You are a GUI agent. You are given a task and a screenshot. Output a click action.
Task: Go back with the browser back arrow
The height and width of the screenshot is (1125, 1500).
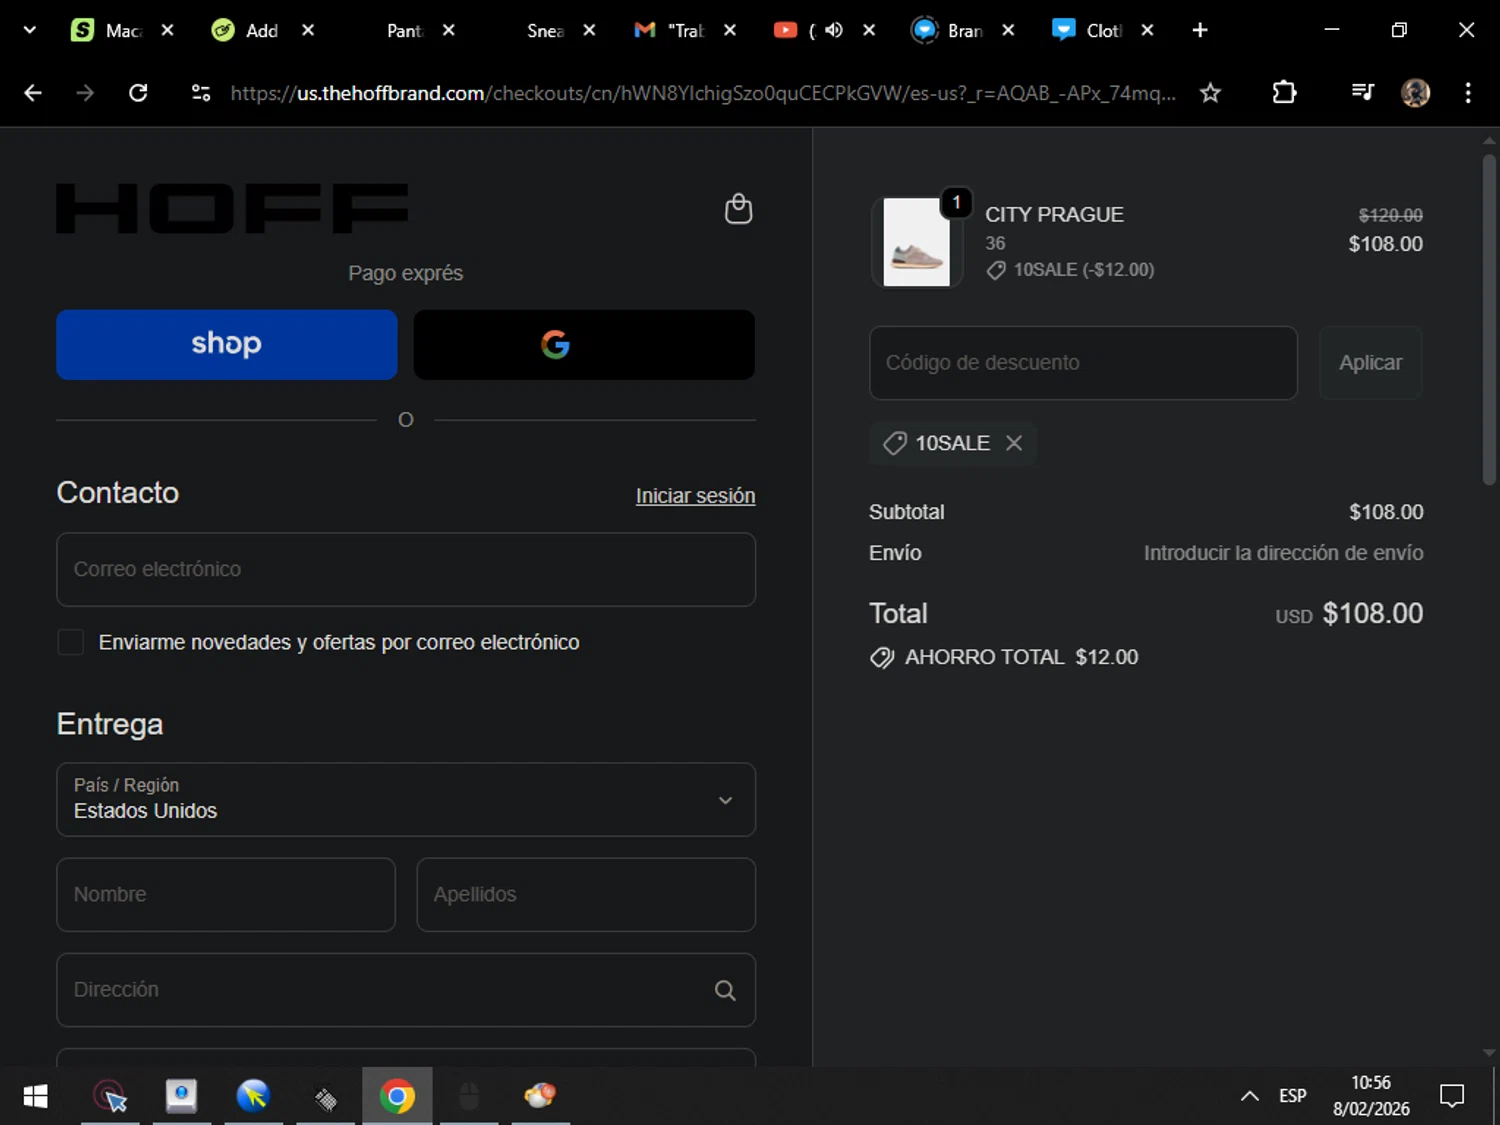[x=33, y=93]
